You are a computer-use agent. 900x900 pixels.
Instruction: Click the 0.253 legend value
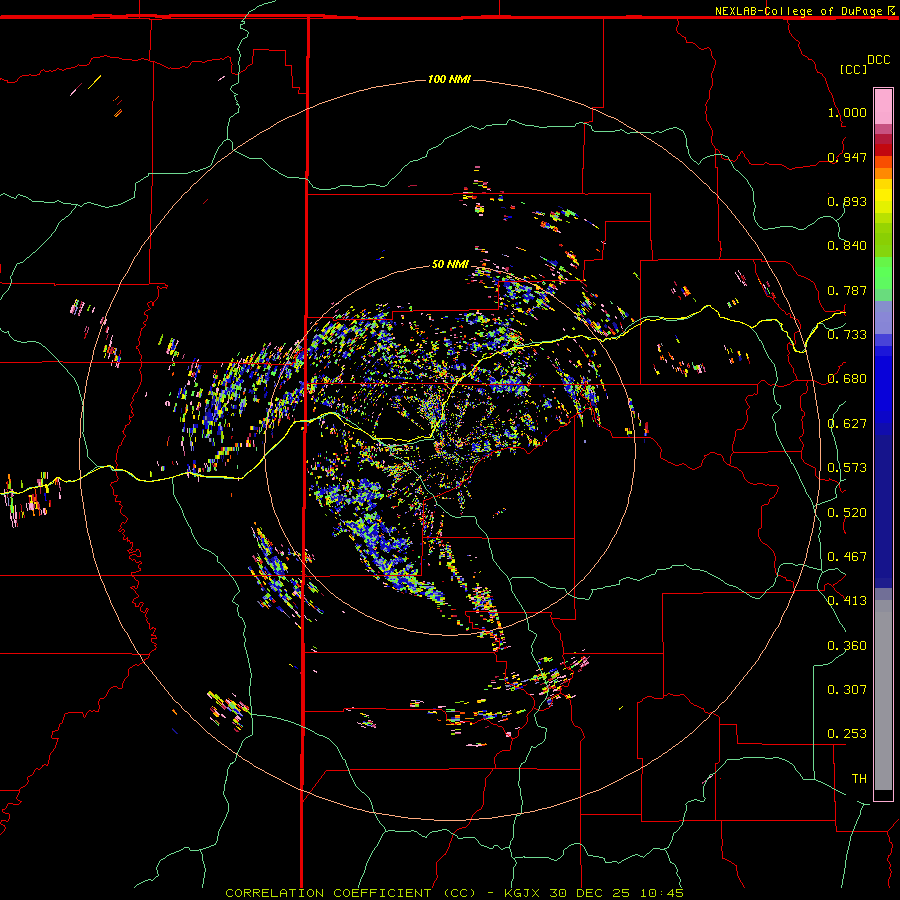847,734
